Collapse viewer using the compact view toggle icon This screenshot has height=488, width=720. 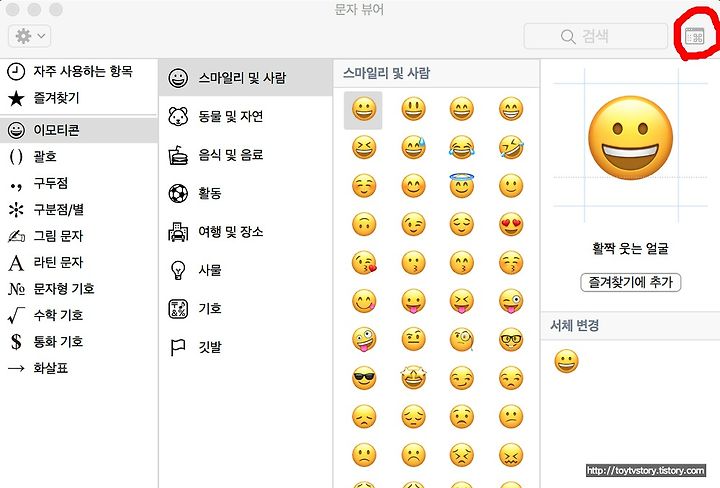coord(694,36)
